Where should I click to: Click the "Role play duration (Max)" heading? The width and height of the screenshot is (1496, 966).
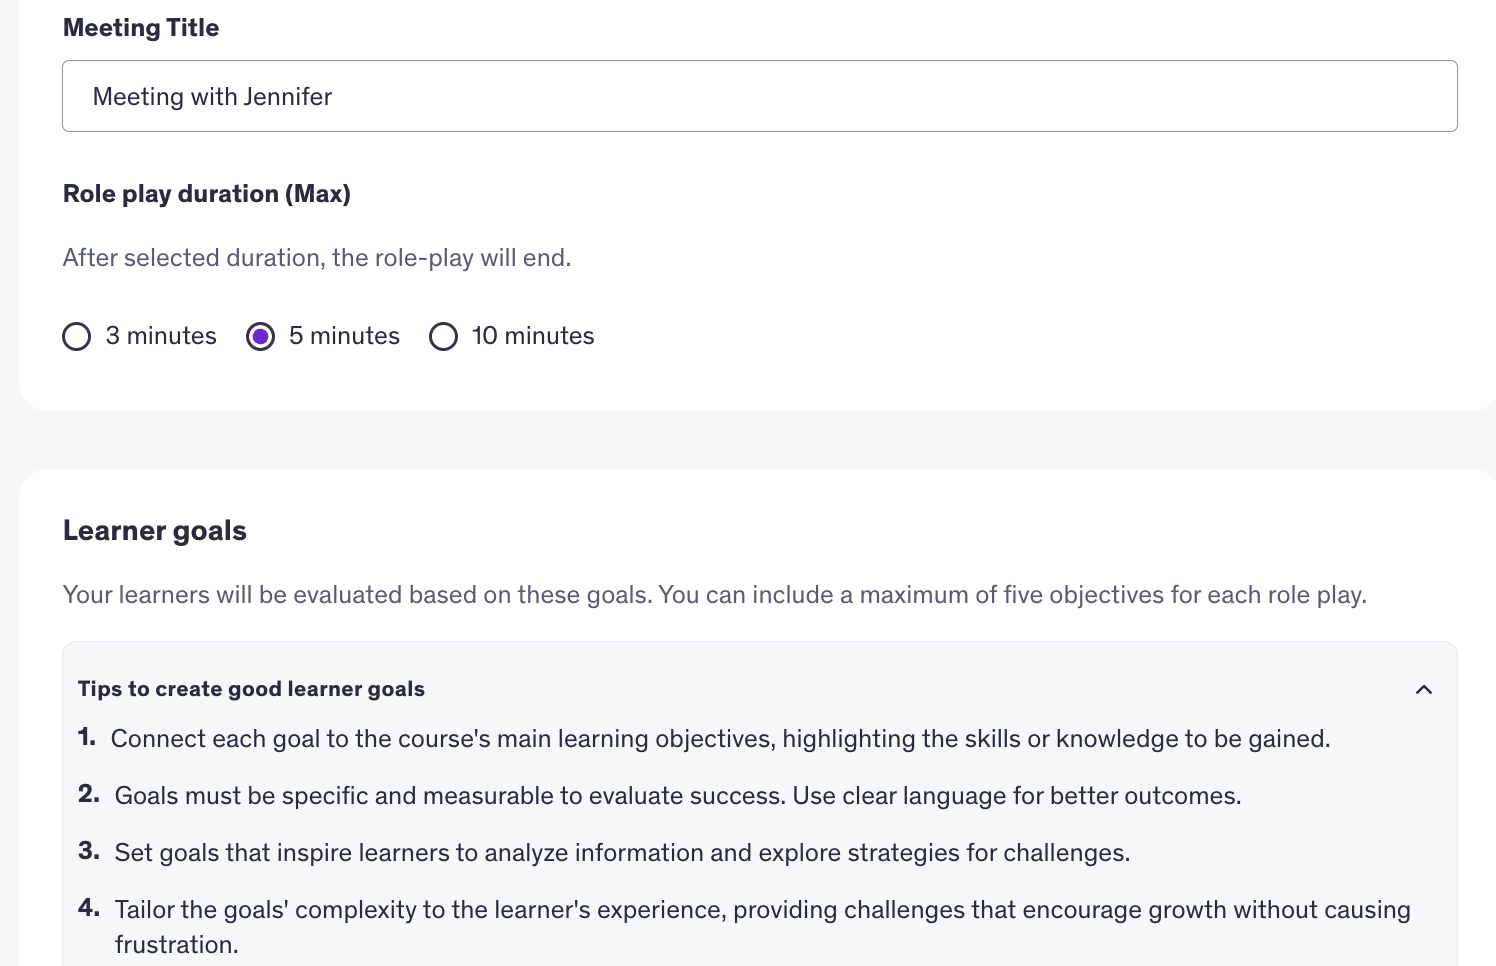click(207, 194)
